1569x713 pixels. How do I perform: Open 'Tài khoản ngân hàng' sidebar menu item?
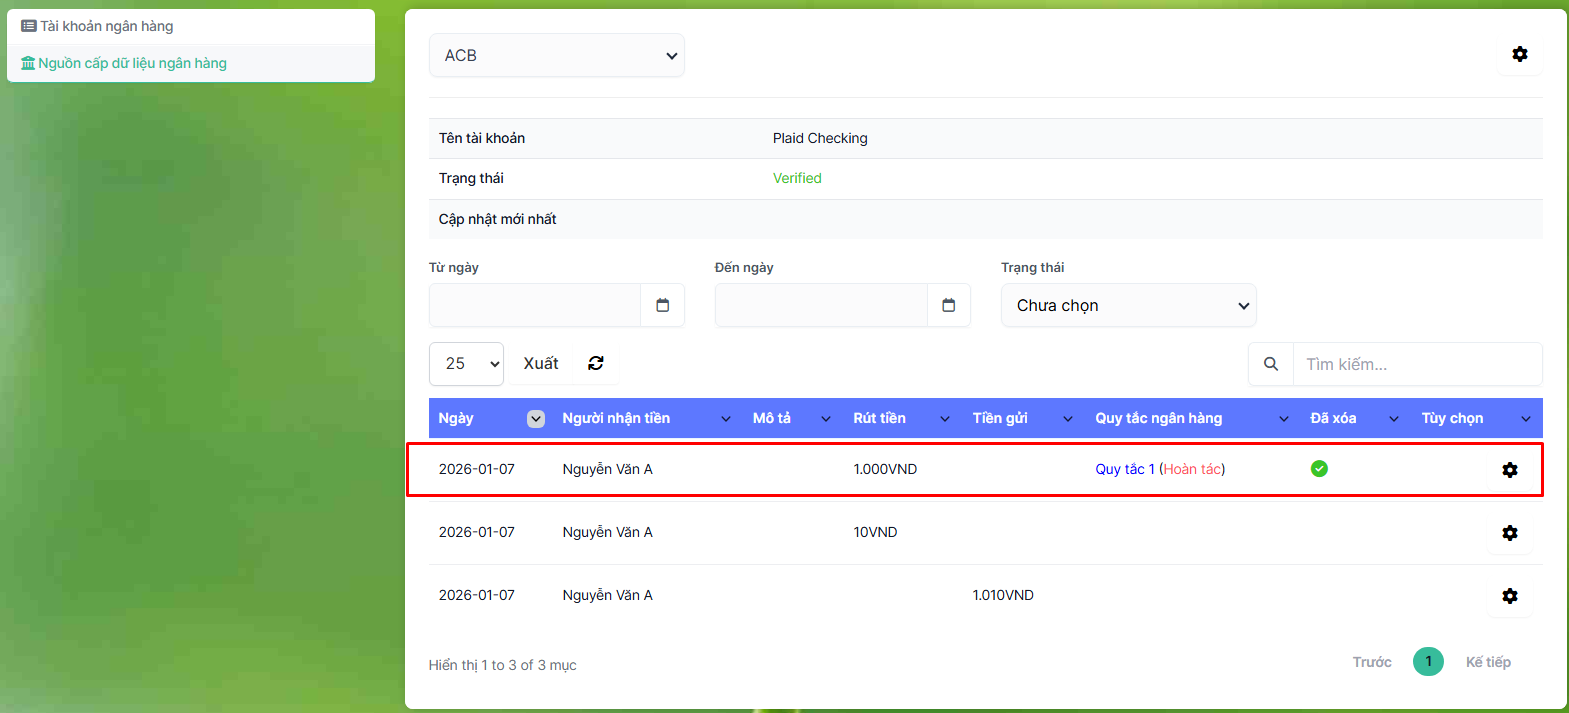pos(106,26)
